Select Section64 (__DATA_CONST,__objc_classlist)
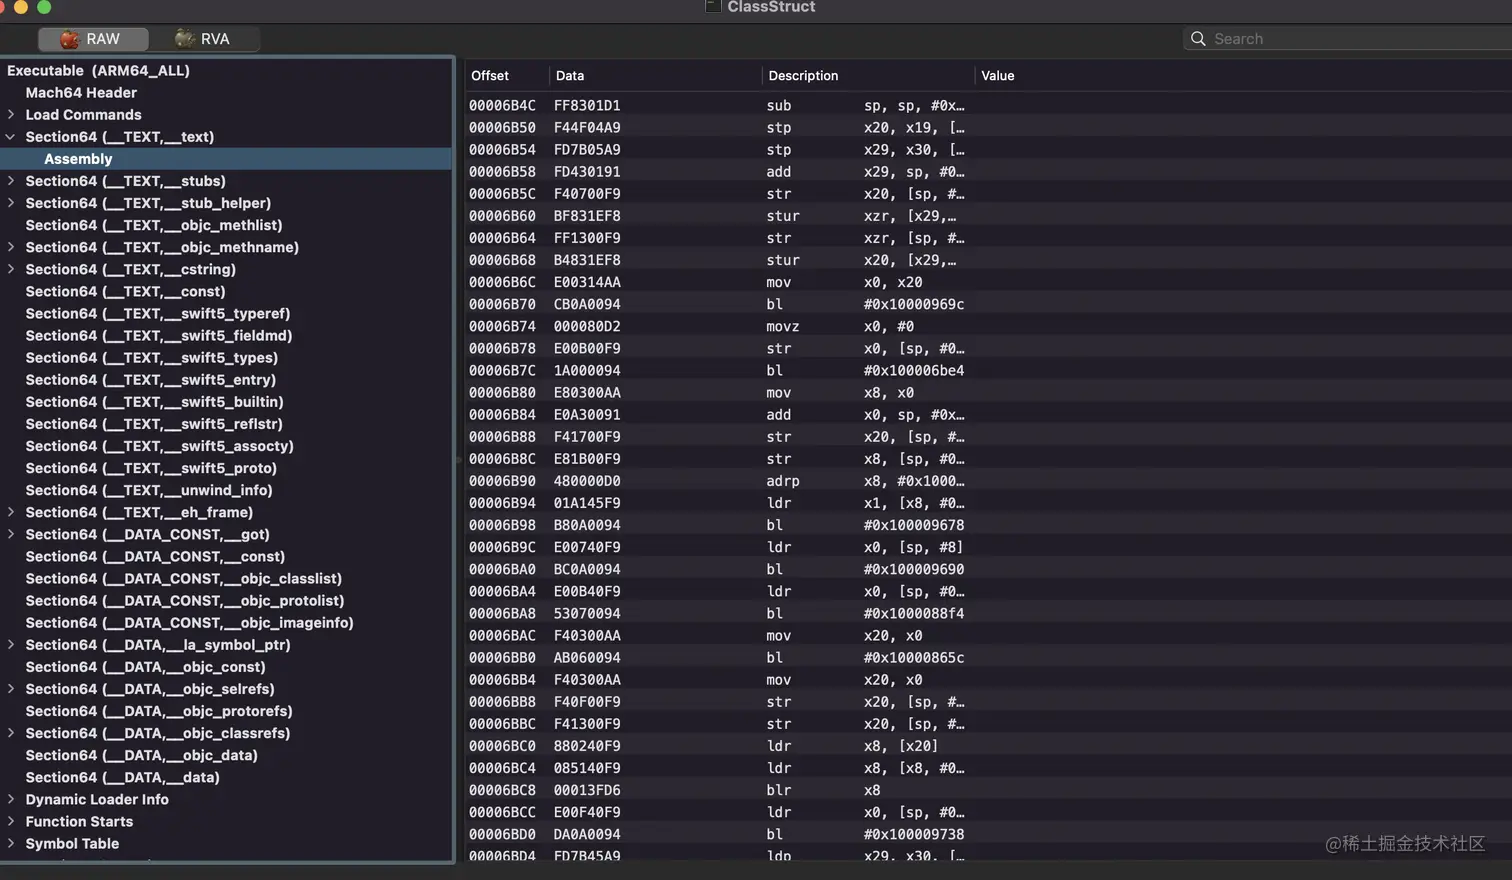The height and width of the screenshot is (880, 1512). (x=184, y=578)
